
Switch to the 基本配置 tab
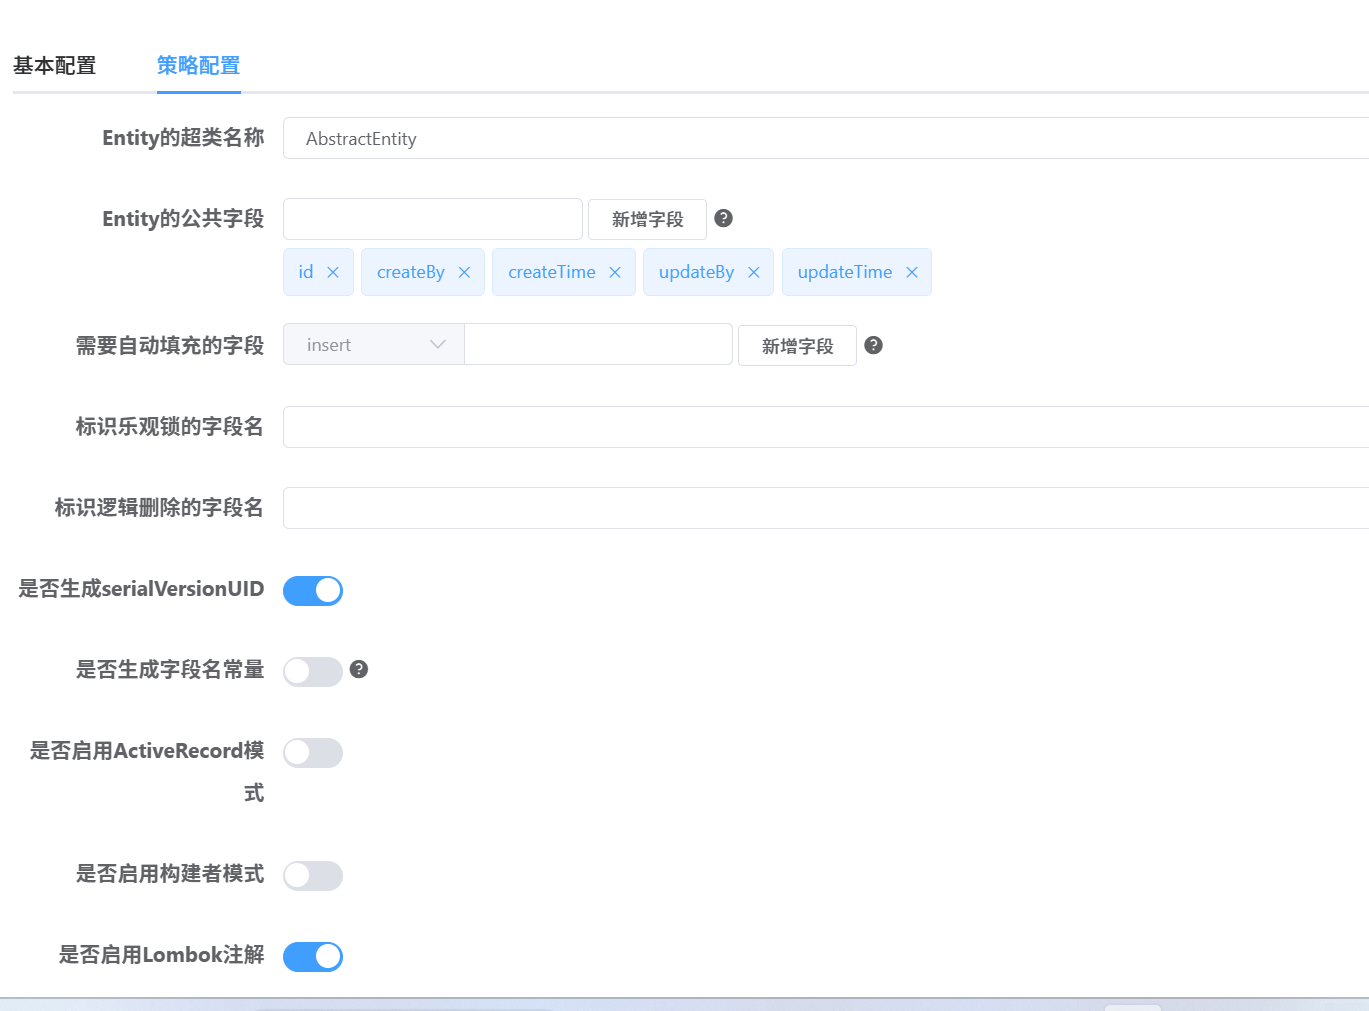53,65
